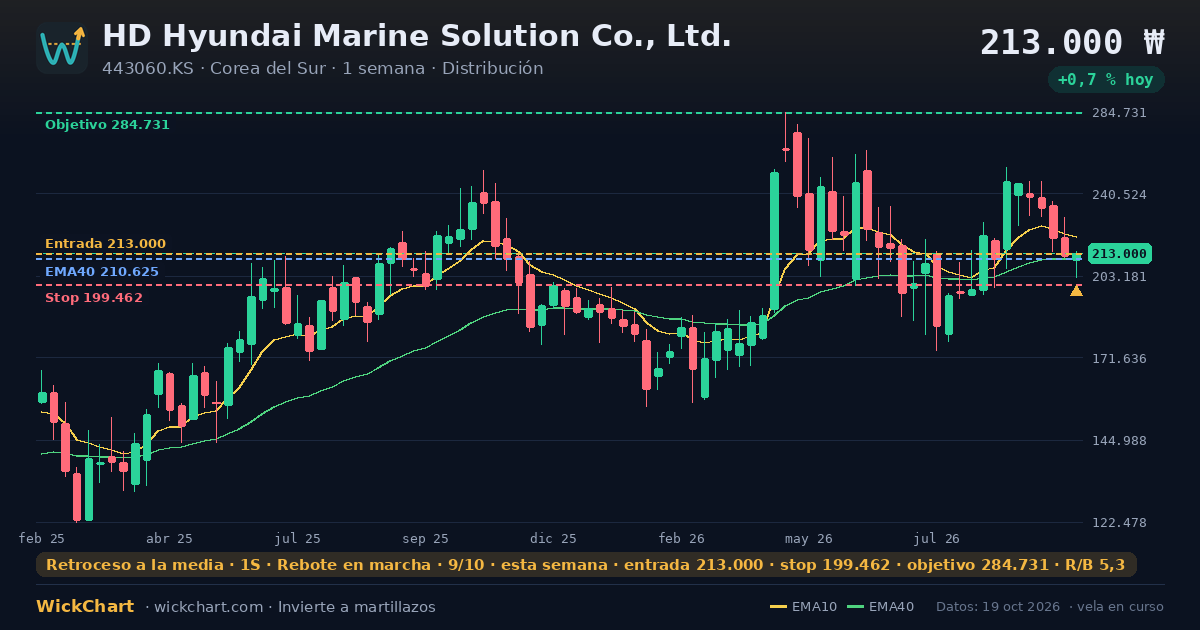Click the 171.636 price axis label
1200x630 pixels.
(x=1119, y=359)
